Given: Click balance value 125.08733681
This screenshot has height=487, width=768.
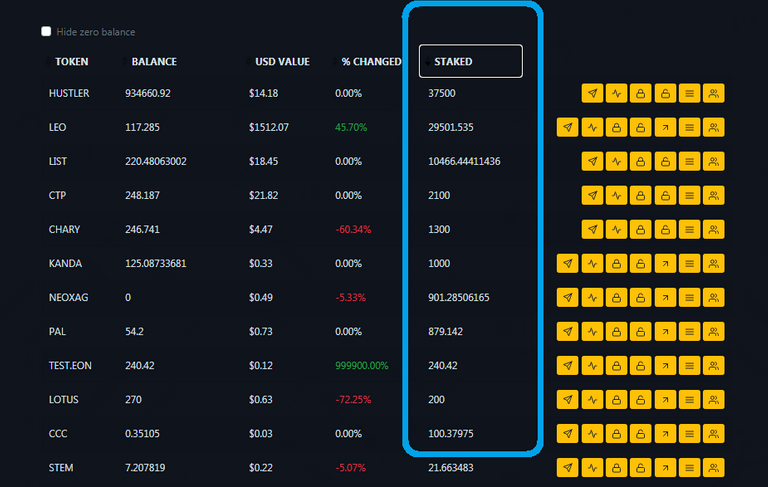Looking at the screenshot, I should [x=156, y=264].
